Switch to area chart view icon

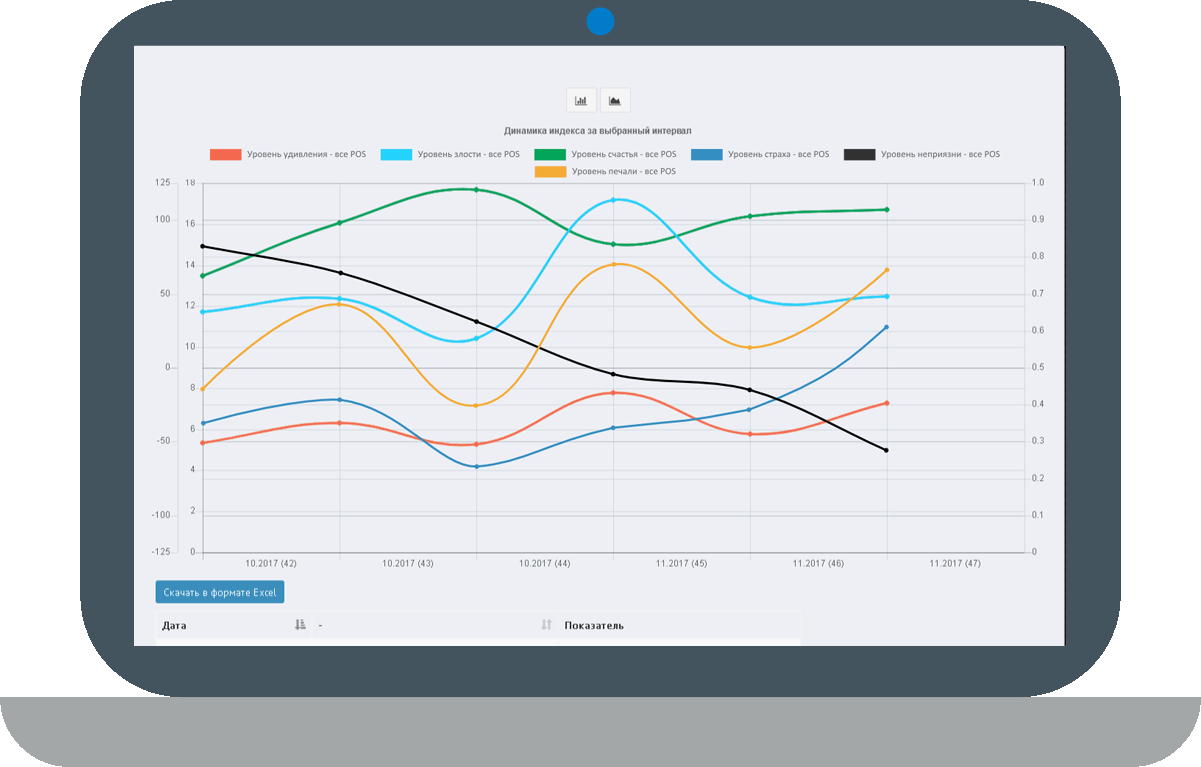tap(615, 100)
